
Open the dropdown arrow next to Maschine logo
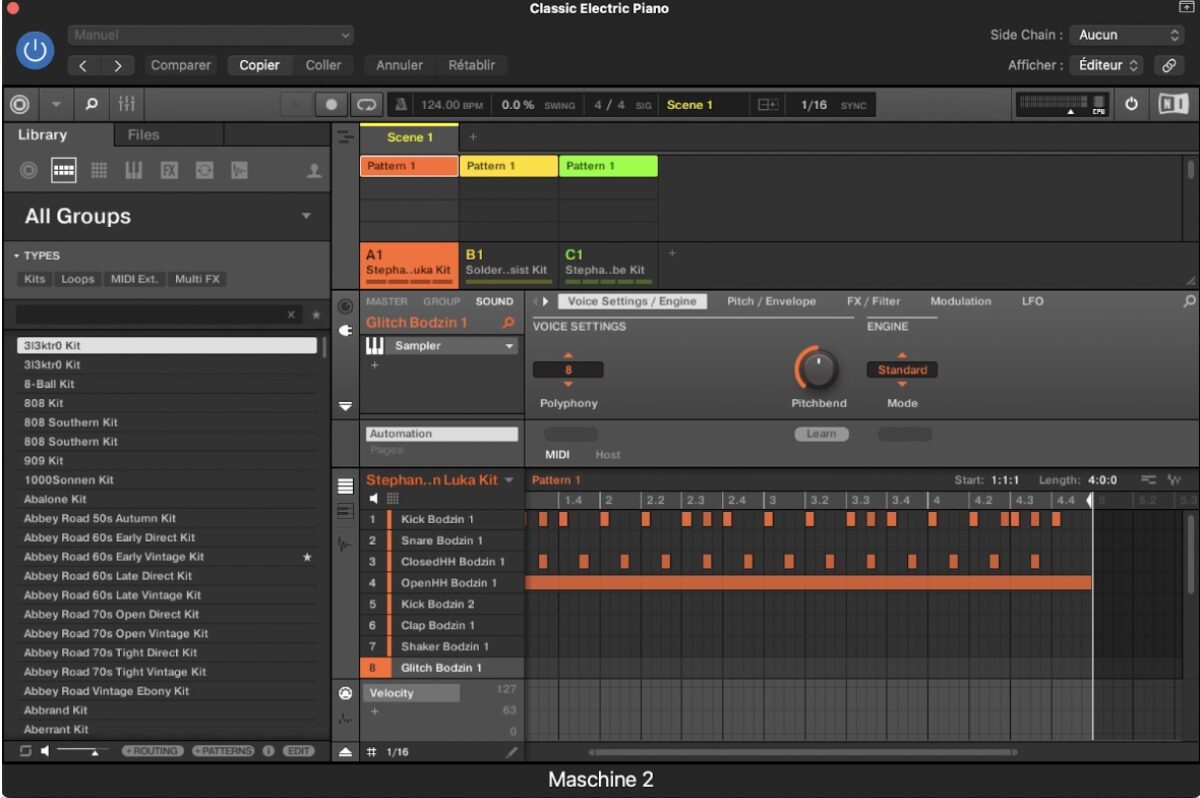coord(56,104)
